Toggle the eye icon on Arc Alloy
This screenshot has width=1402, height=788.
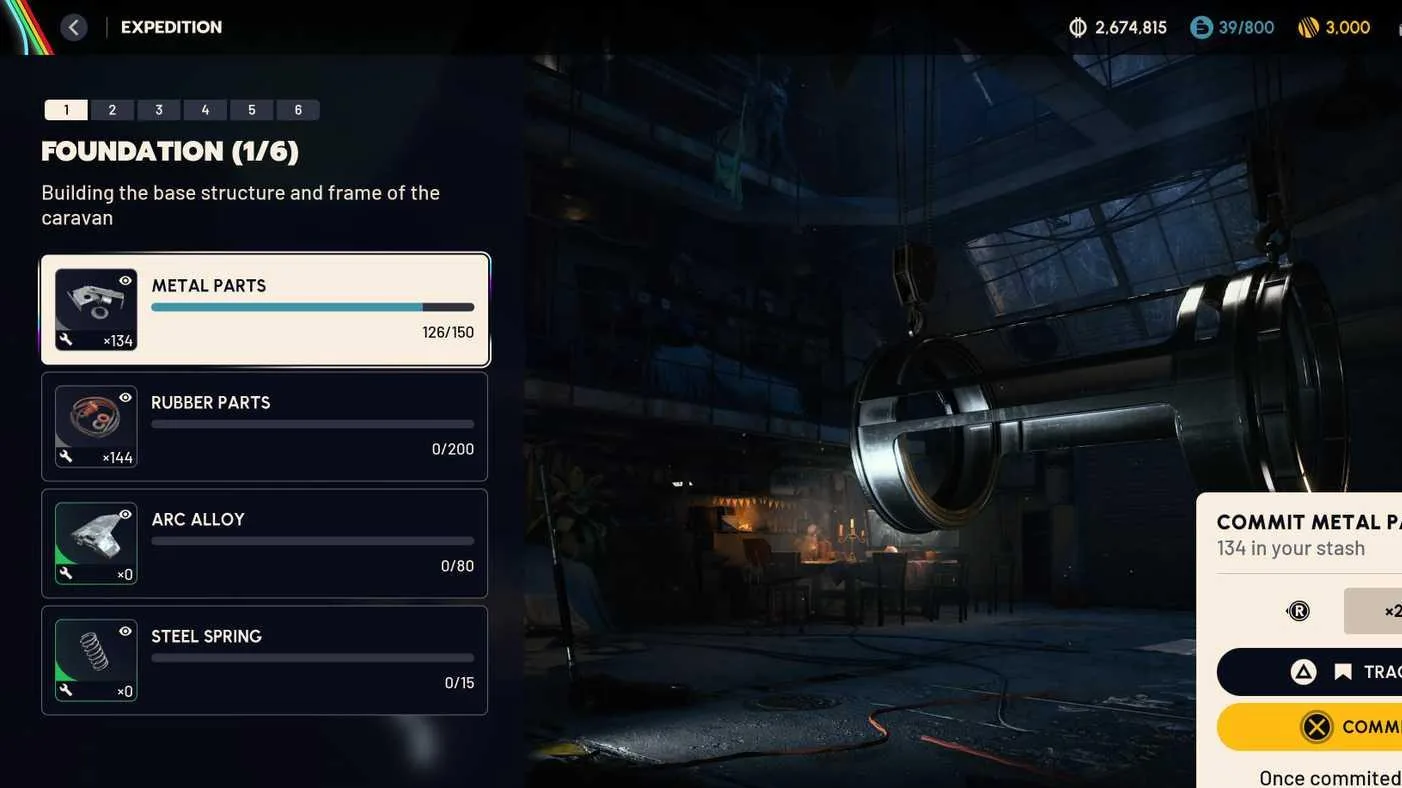[x=125, y=515]
